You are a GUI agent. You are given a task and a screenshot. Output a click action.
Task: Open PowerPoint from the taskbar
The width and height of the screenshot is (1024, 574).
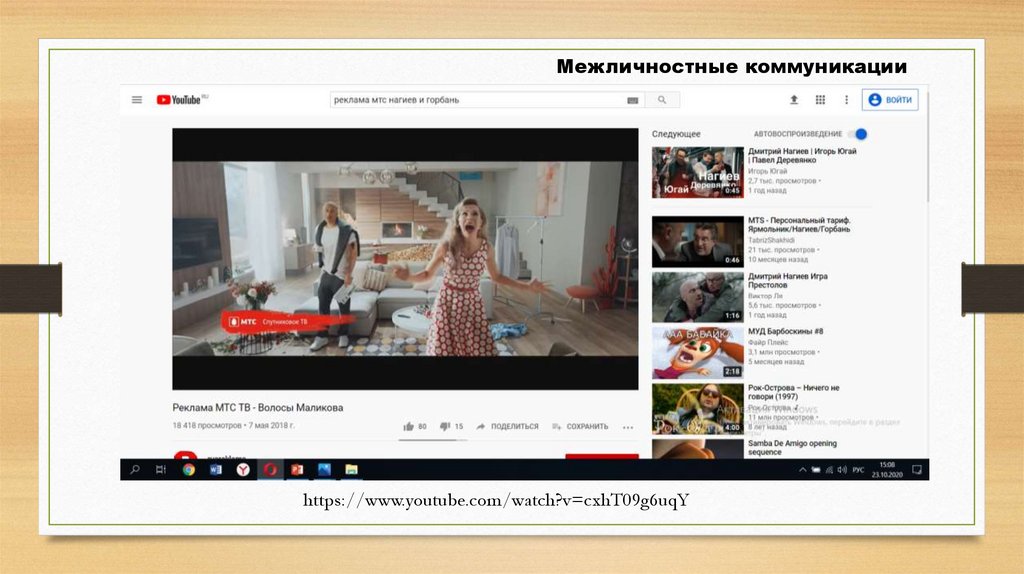297,470
